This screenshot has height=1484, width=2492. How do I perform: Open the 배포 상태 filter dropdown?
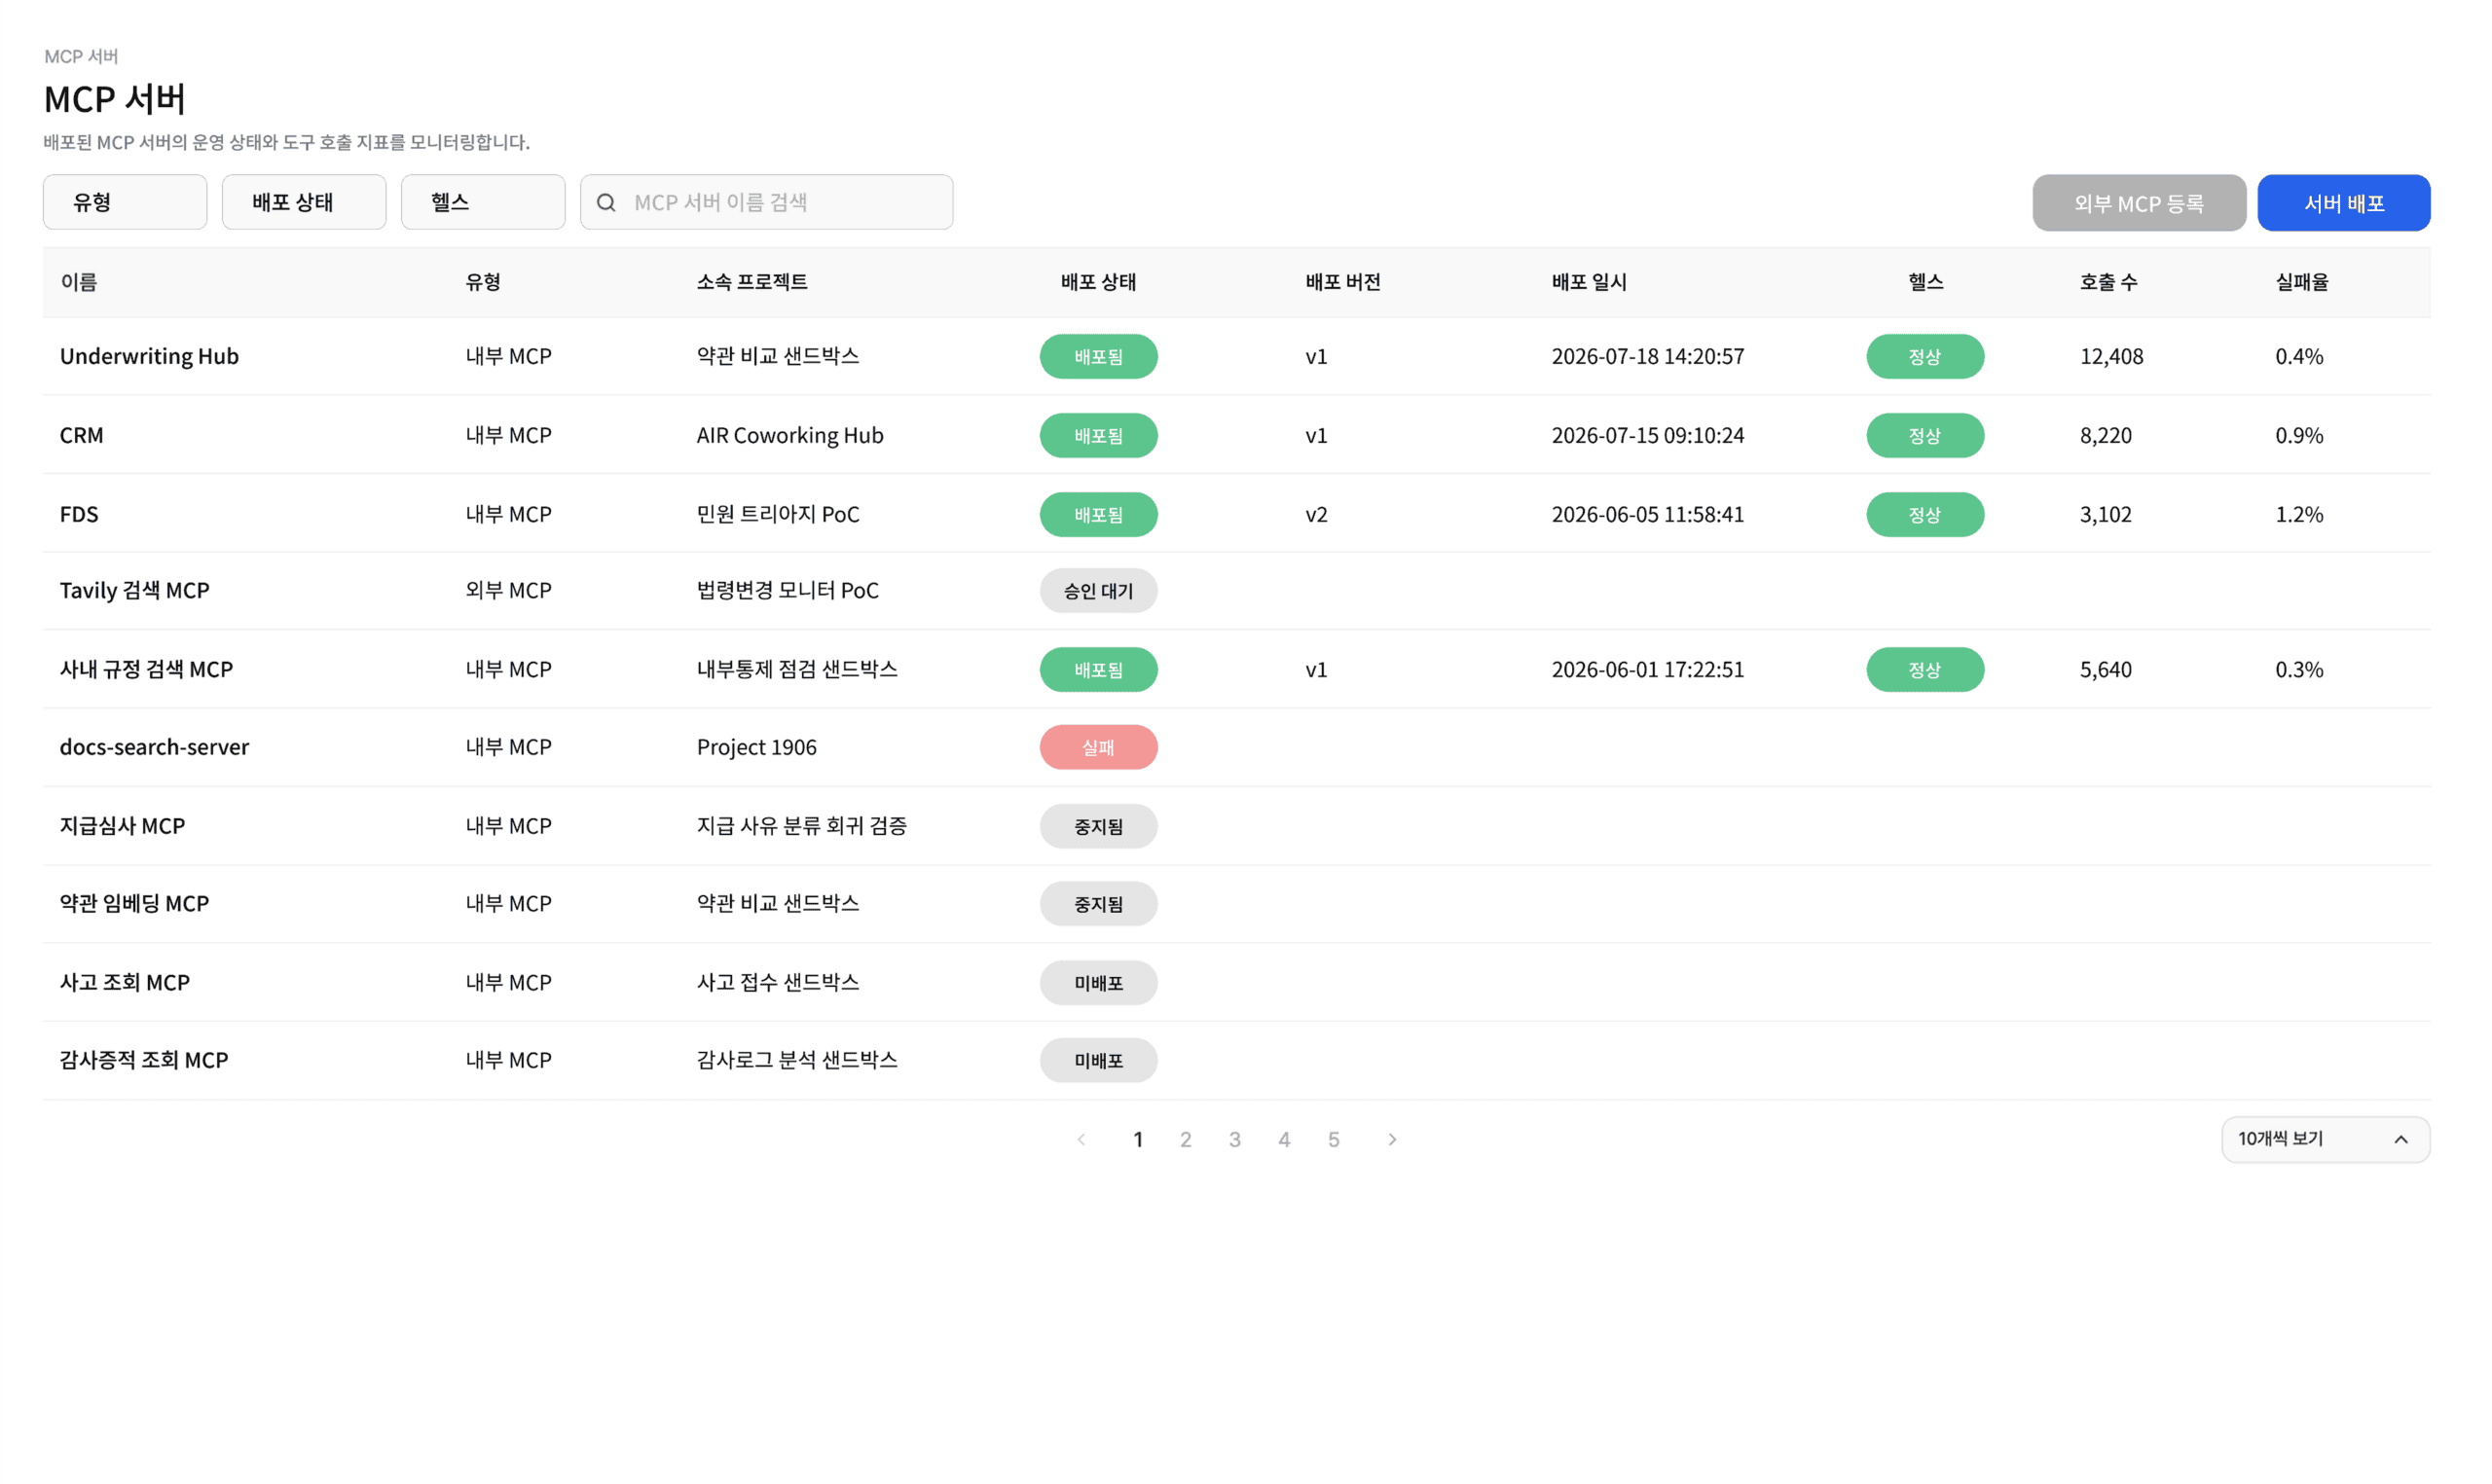click(304, 202)
